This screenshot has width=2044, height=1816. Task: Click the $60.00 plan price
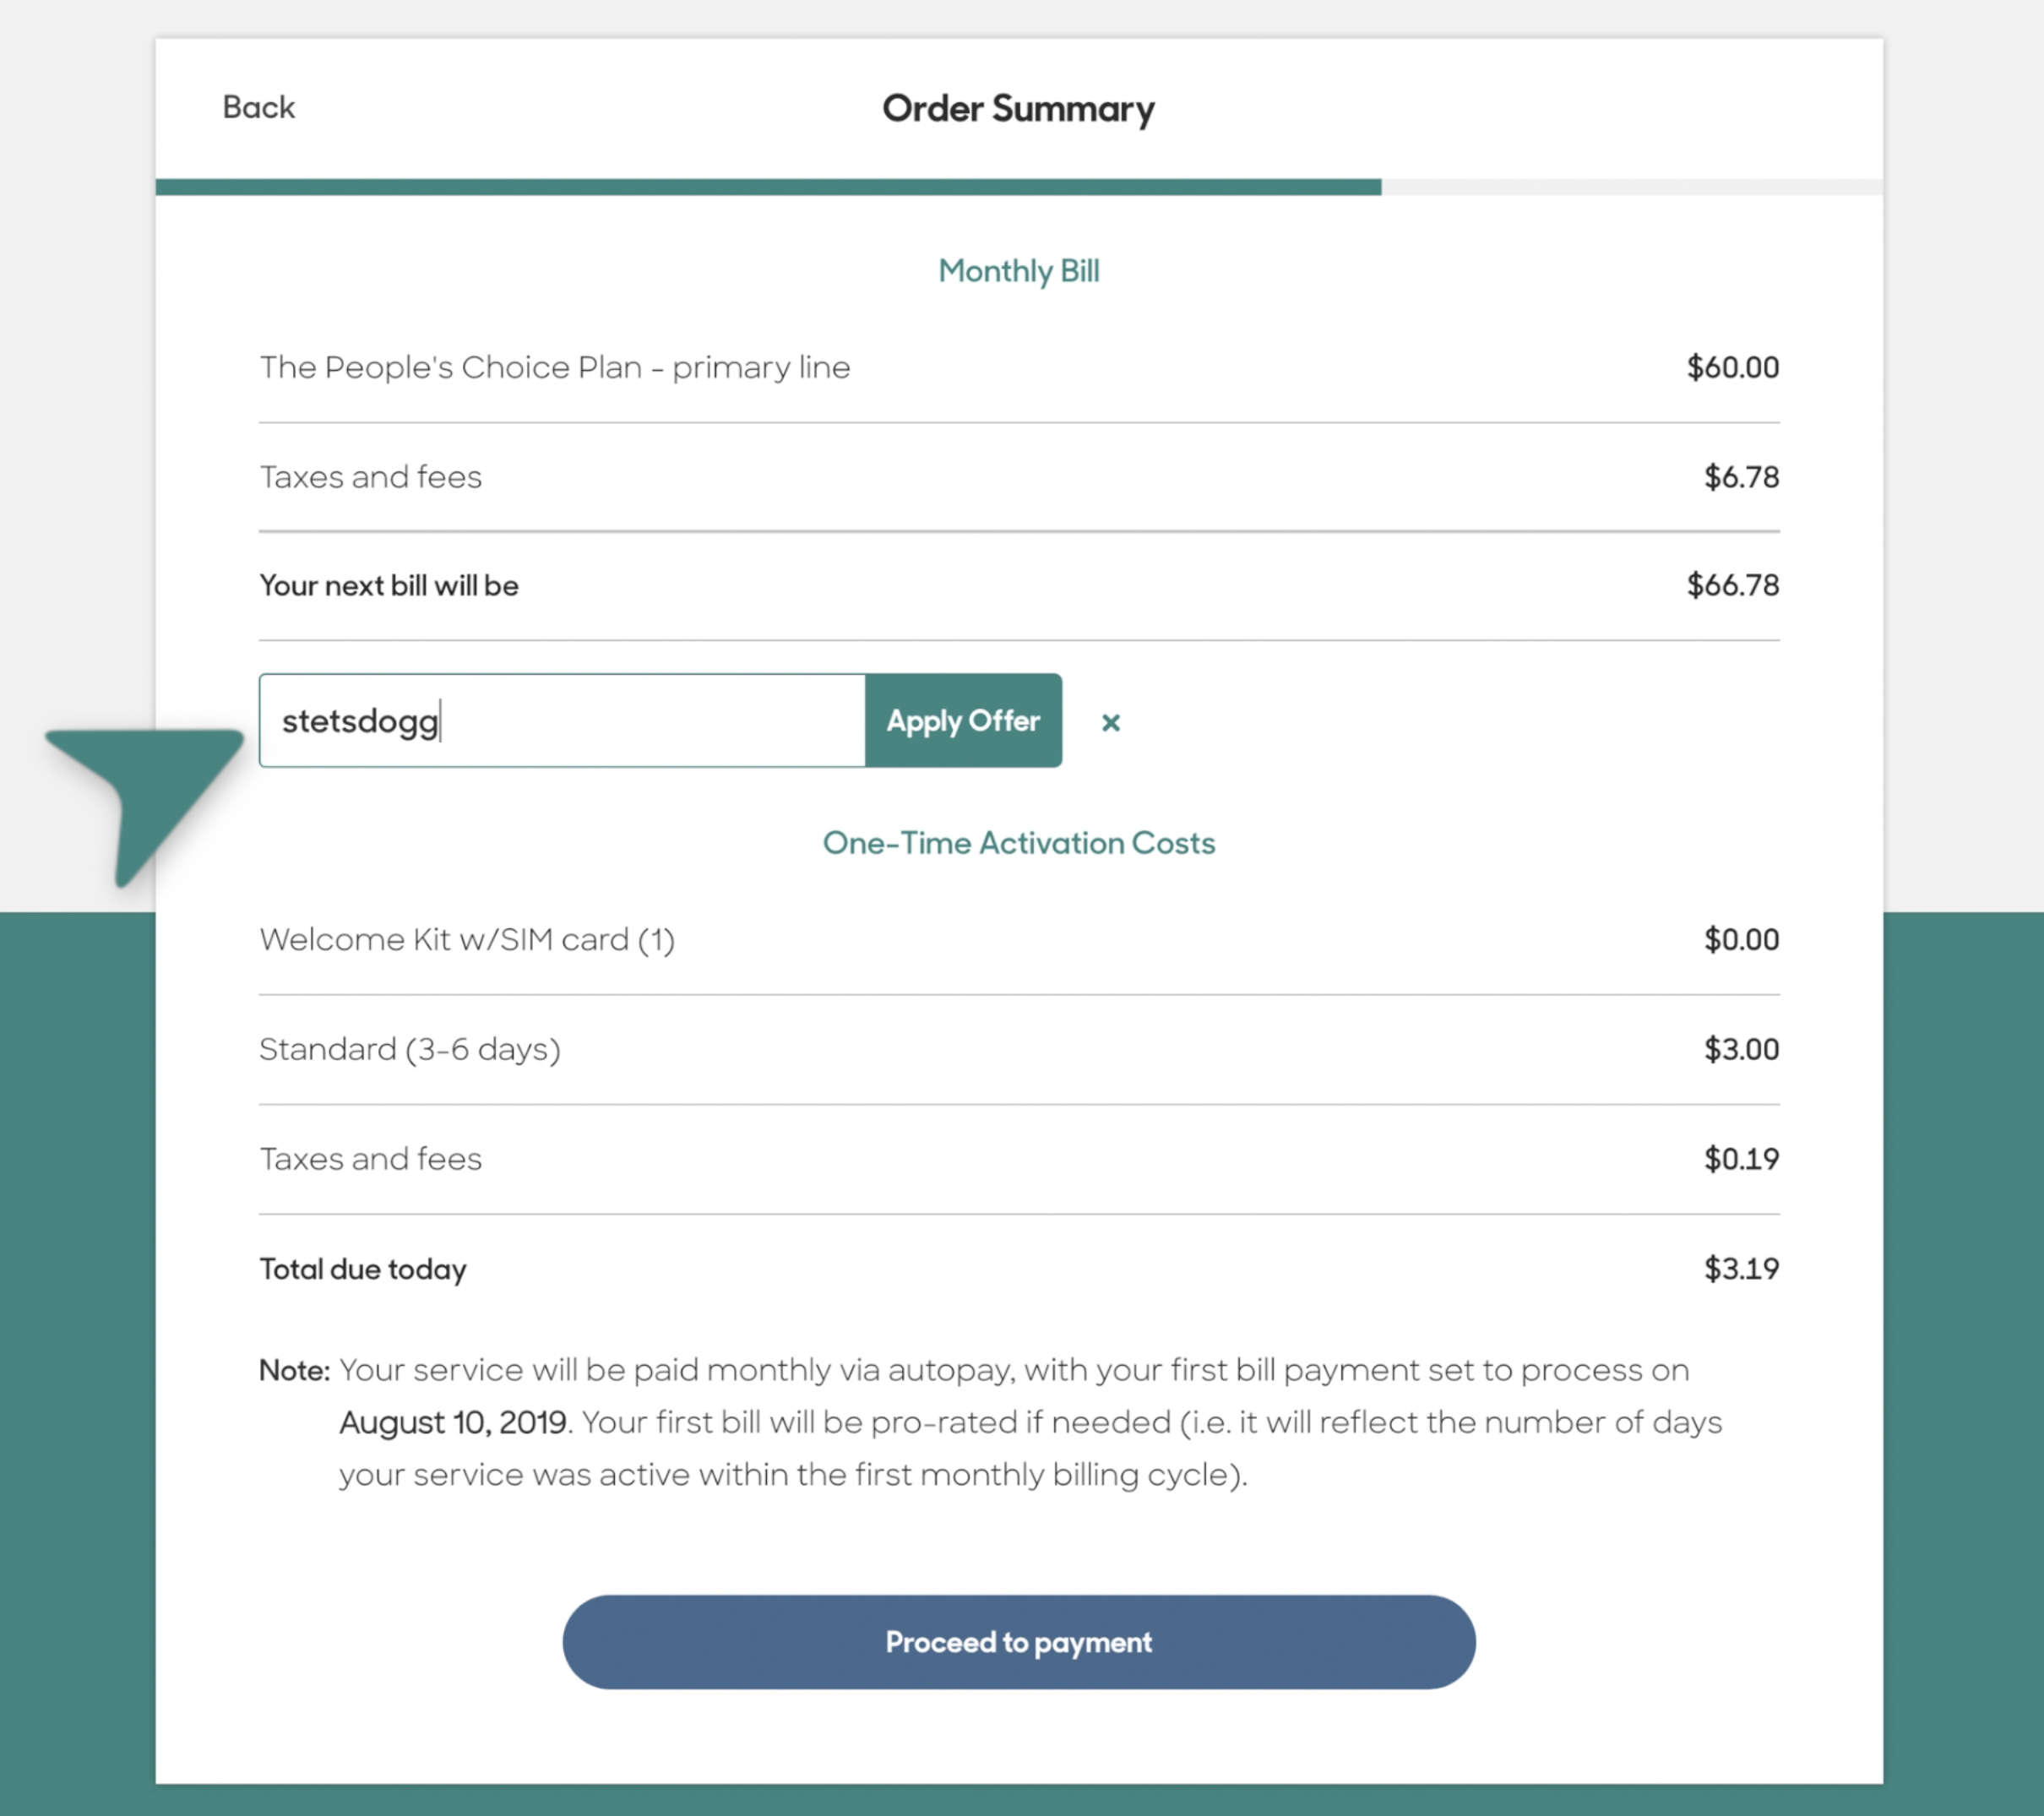1733,367
